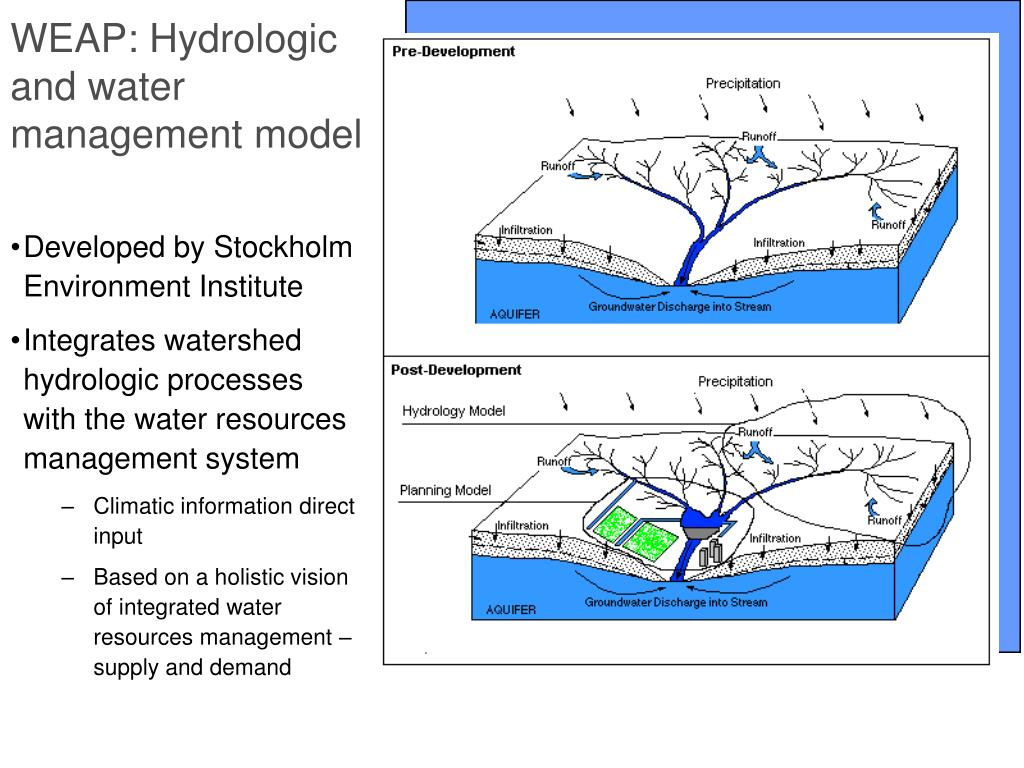
Task: Select the bullet "Developed by Stockholm Environment Institute"
Action: point(188,266)
